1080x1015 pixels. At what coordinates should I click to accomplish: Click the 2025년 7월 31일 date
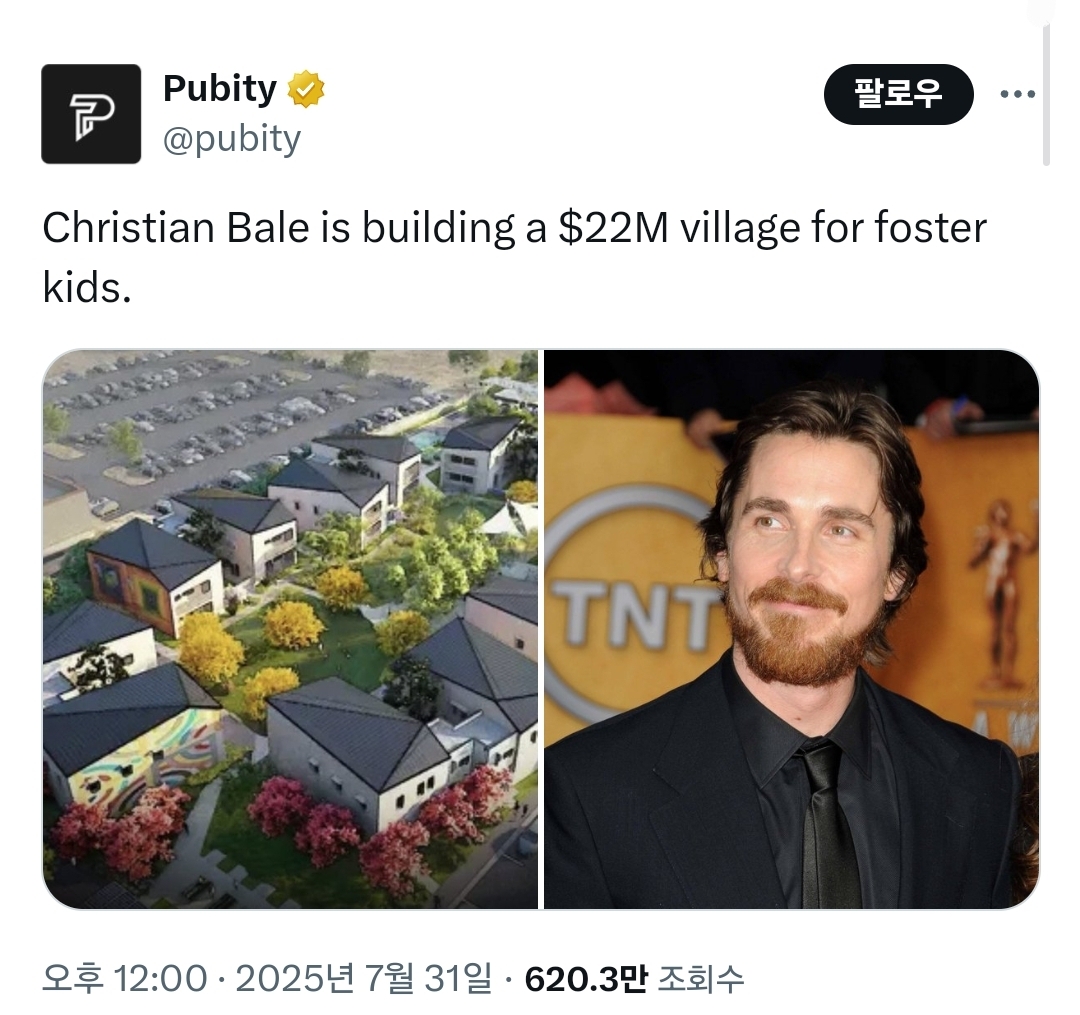(365, 979)
